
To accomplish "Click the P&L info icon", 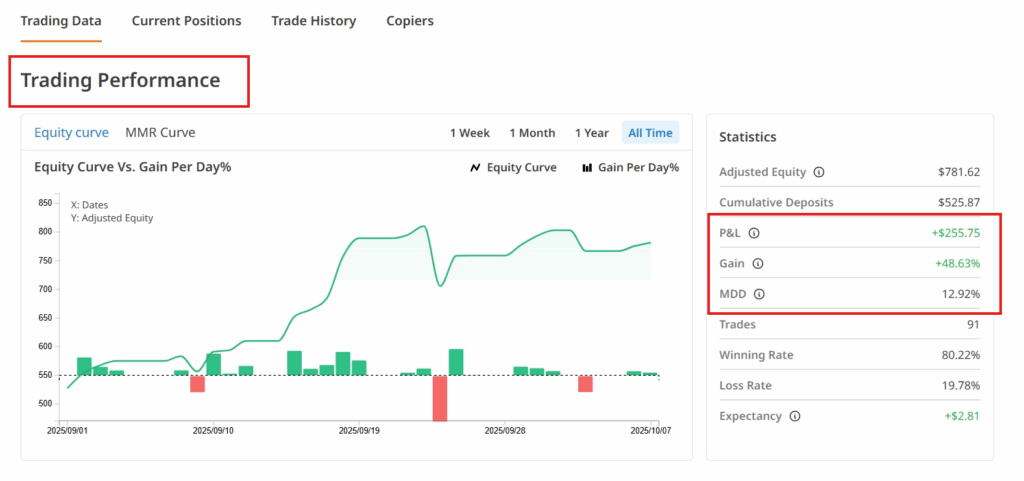I will [754, 233].
